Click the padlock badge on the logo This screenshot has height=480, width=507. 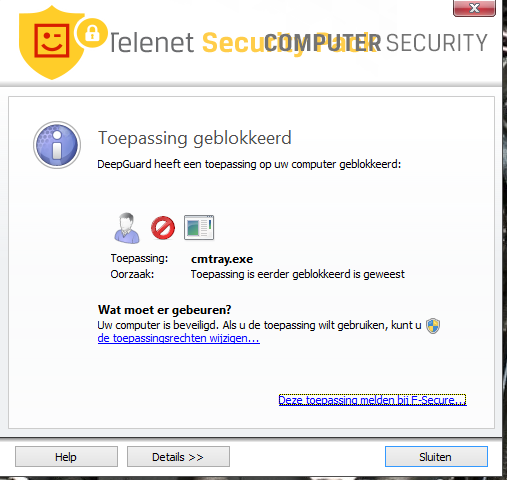[92, 33]
